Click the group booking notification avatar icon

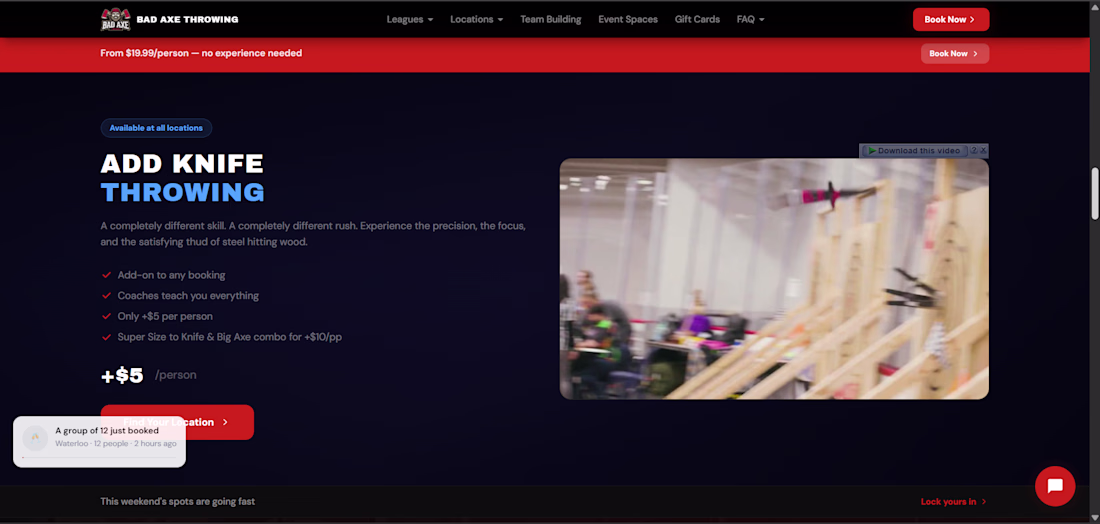click(x=35, y=438)
